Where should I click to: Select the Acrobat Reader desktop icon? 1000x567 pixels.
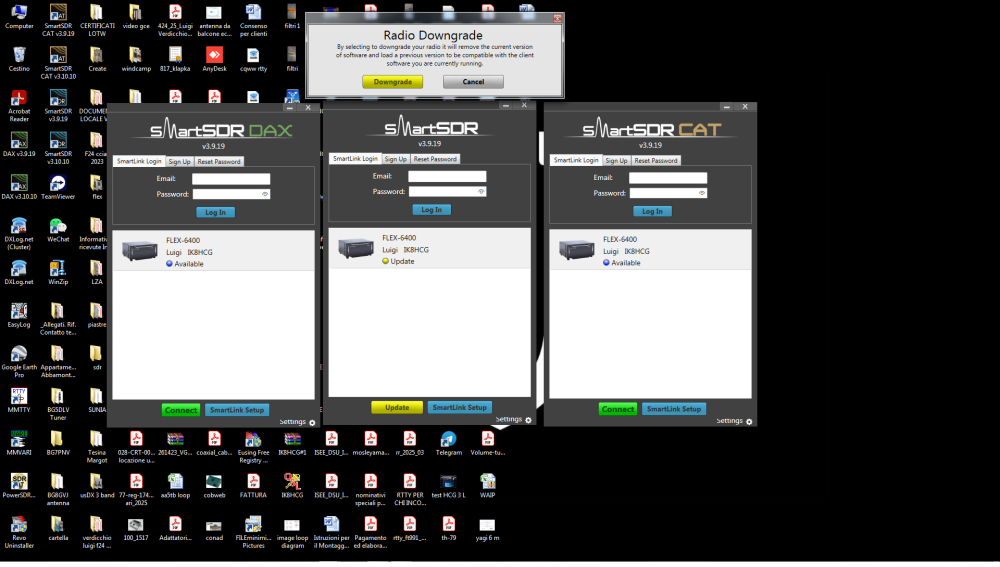(x=19, y=106)
